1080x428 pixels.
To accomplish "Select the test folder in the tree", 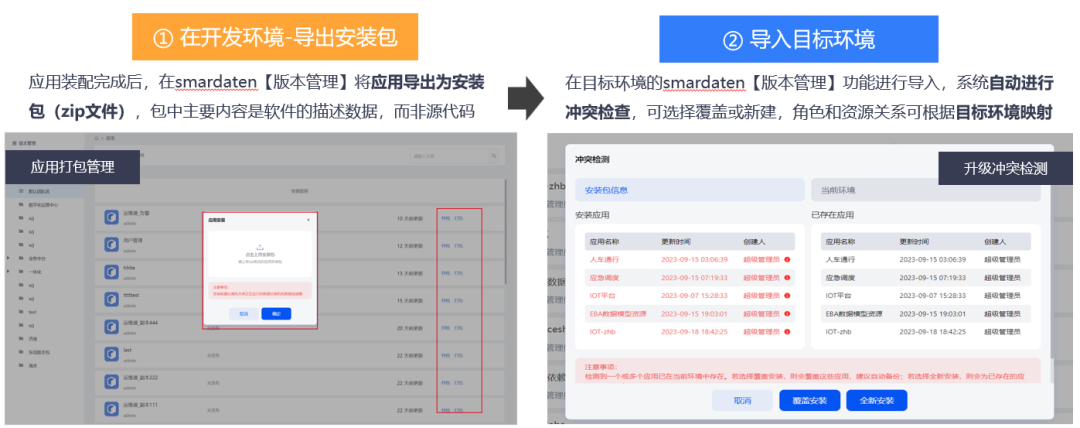I will (32, 312).
